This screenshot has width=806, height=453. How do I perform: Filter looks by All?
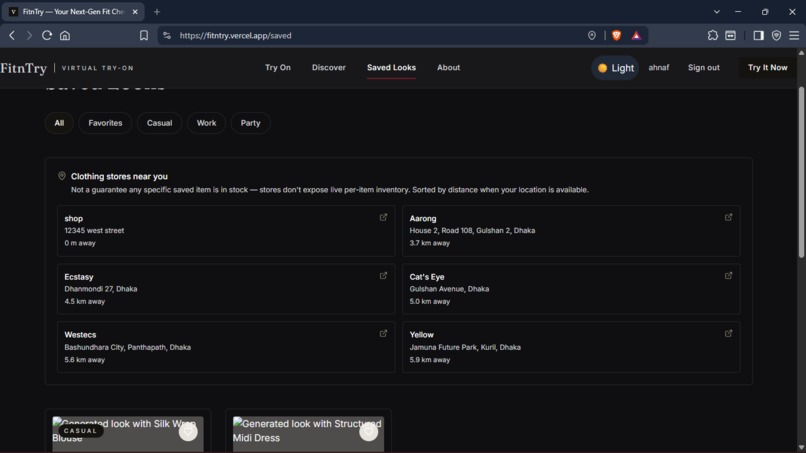[59, 123]
